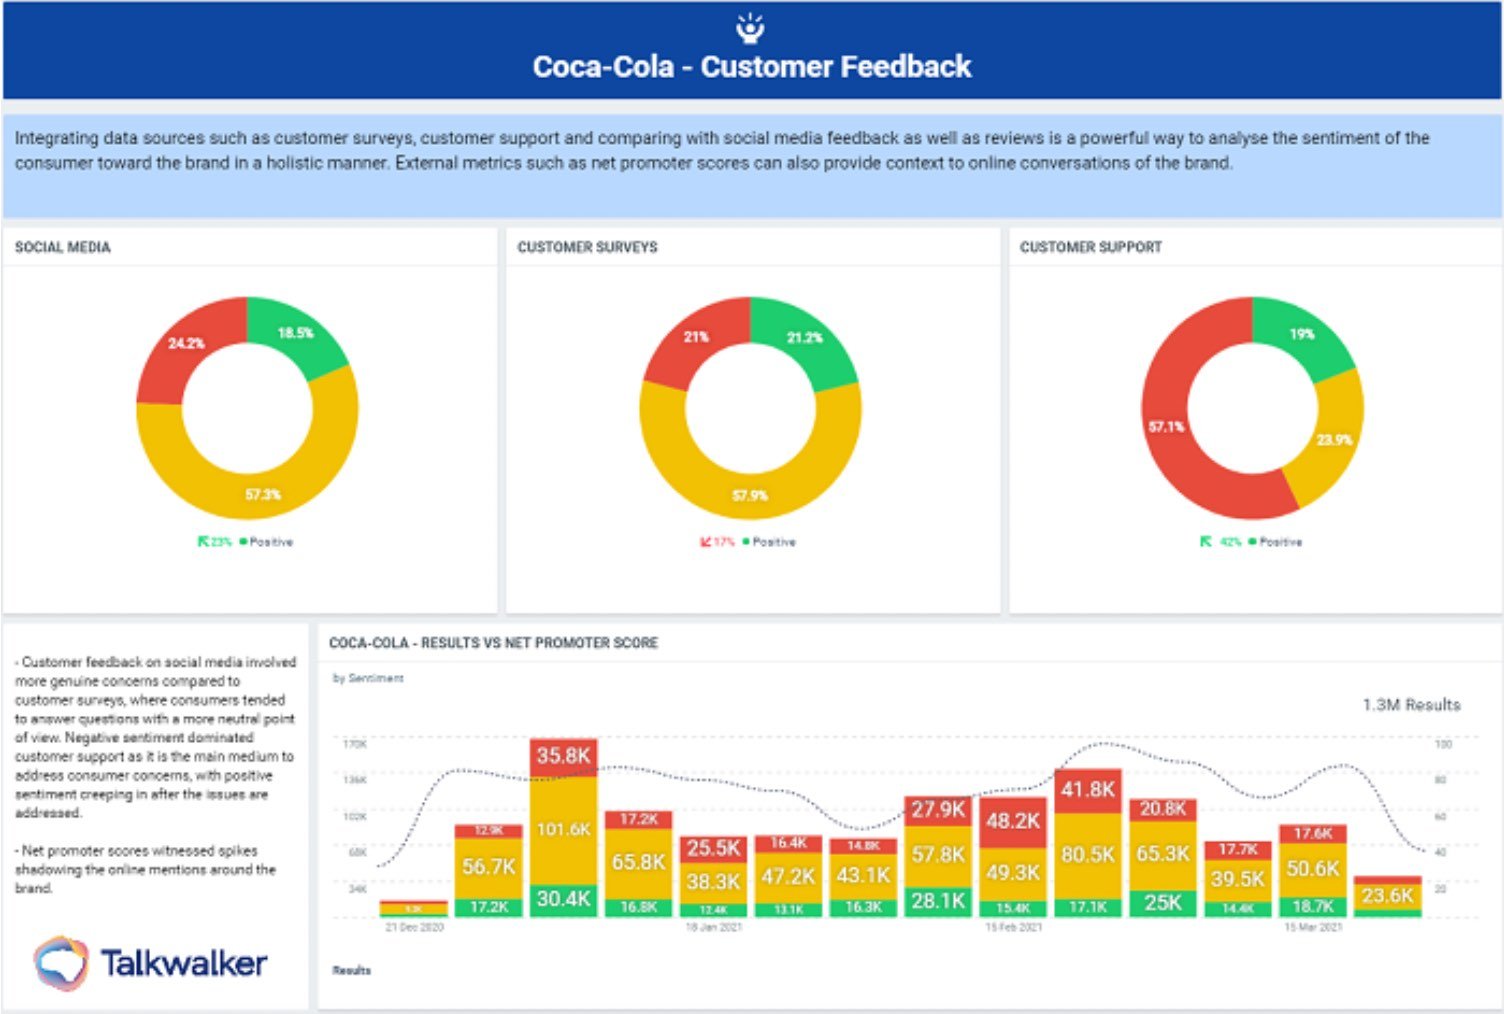The image size is (1504, 1014).
Task: Click the 1.3M Results label
Action: click(1411, 705)
